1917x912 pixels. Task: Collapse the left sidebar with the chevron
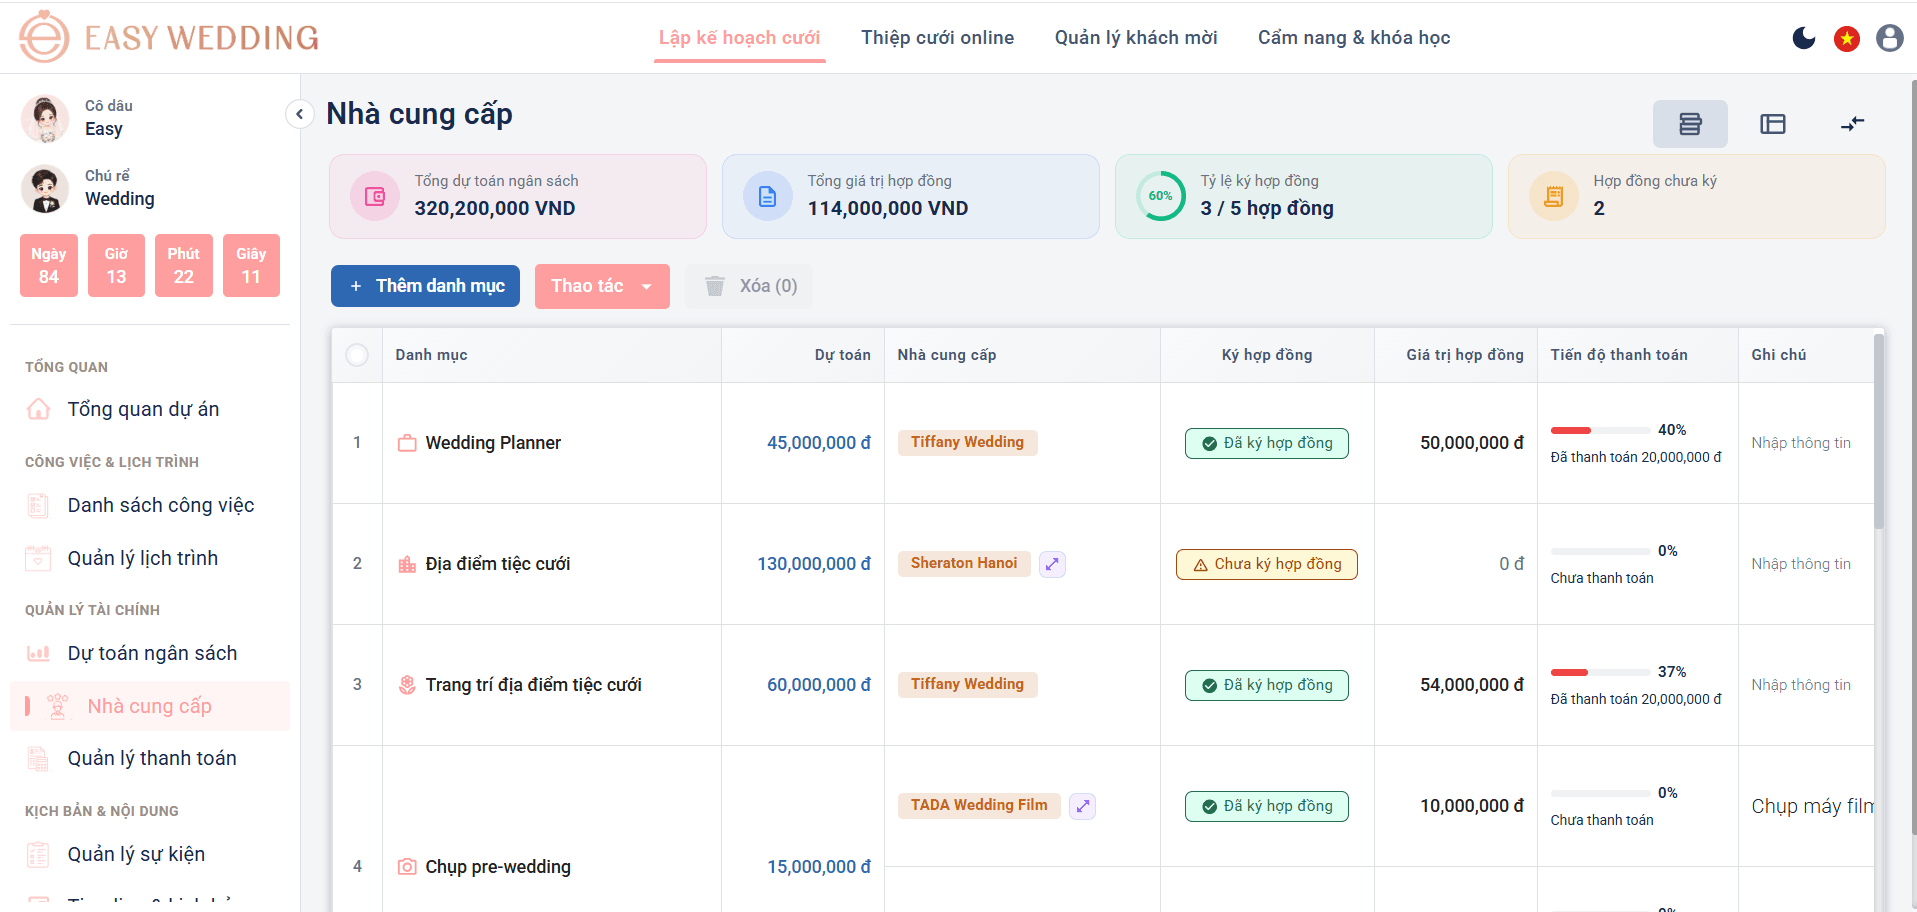(299, 114)
